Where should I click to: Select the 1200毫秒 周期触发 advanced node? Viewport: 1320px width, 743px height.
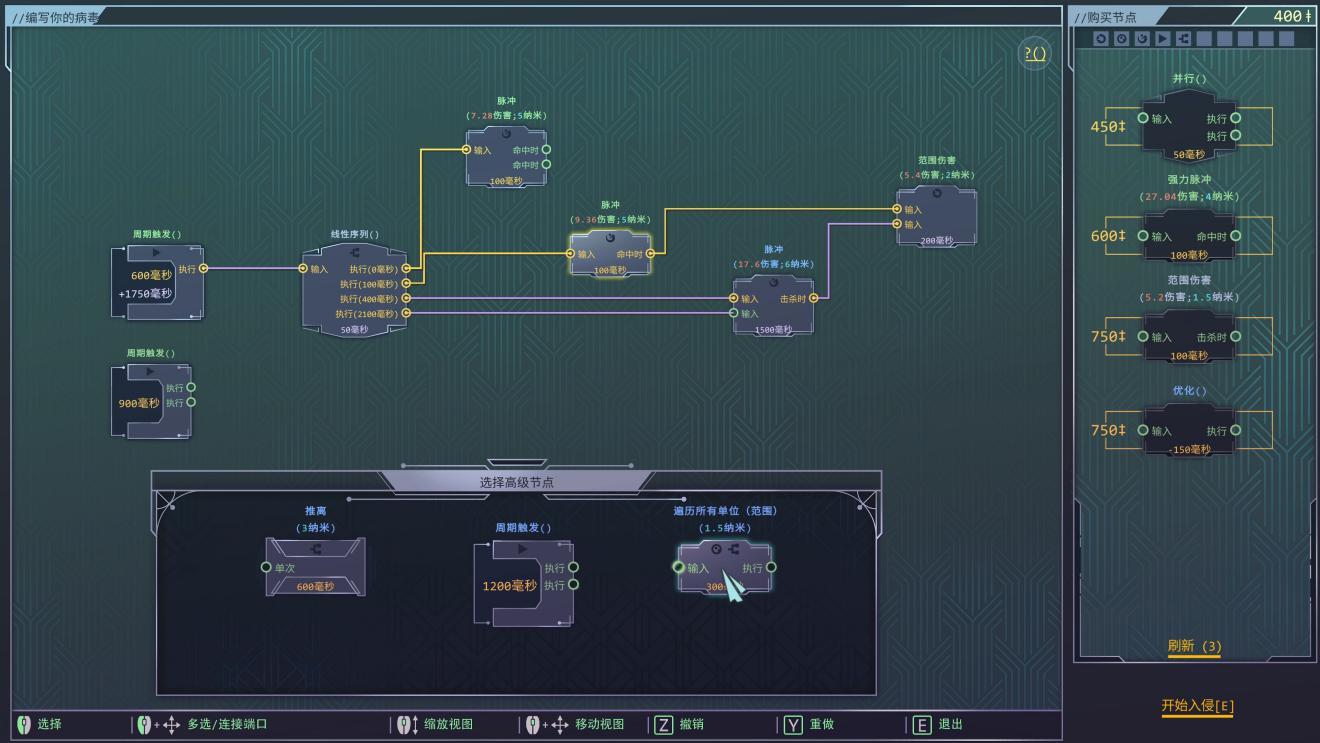point(523,585)
